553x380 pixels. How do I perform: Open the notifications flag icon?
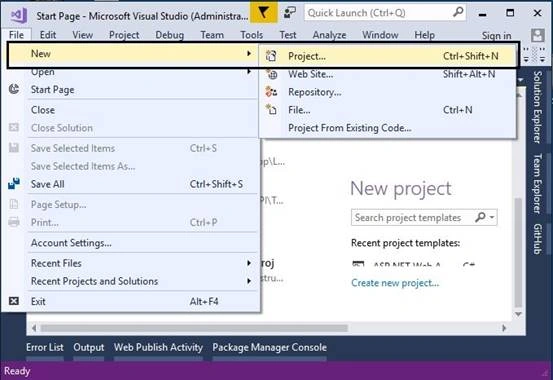pyautogui.click(x=263, y=13)
